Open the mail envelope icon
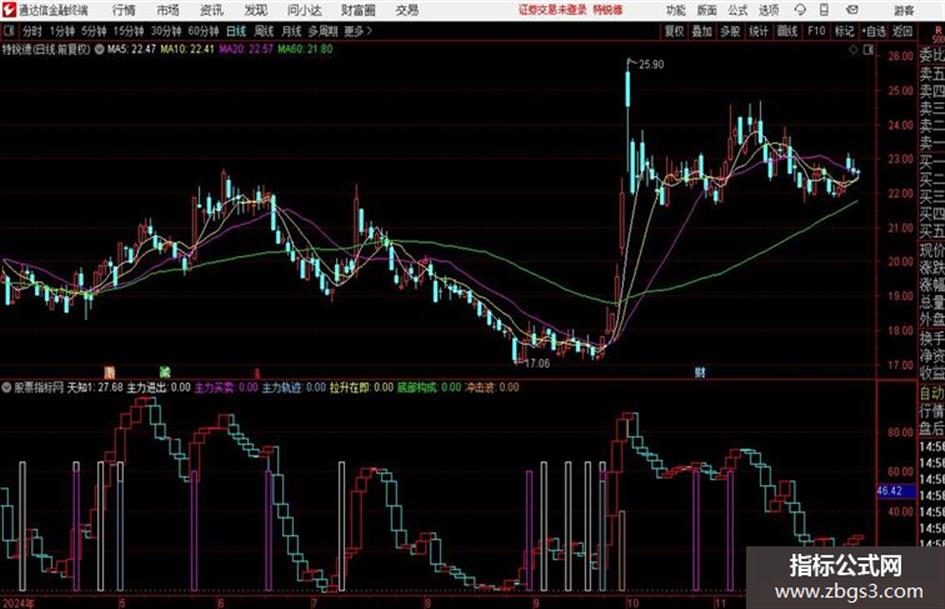The height and width of the screenshot is (609, 945). point(852,10)
